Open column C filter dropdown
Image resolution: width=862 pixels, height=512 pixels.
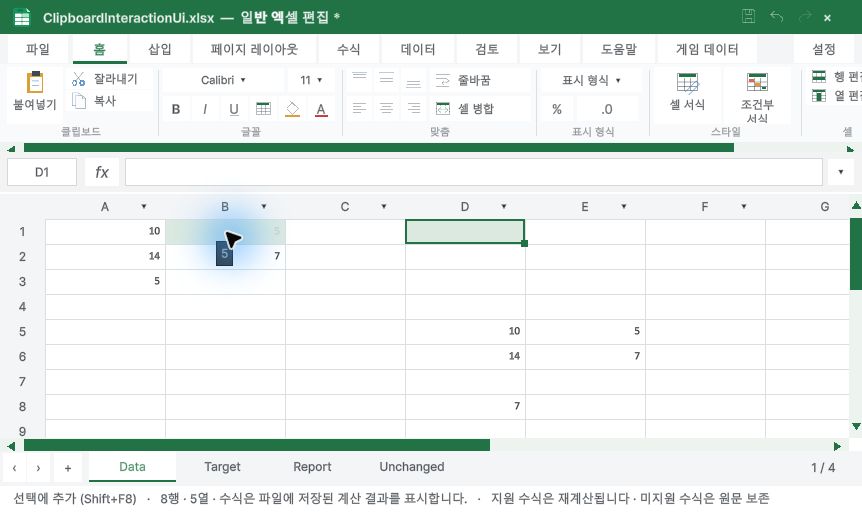tap(384, 207)
